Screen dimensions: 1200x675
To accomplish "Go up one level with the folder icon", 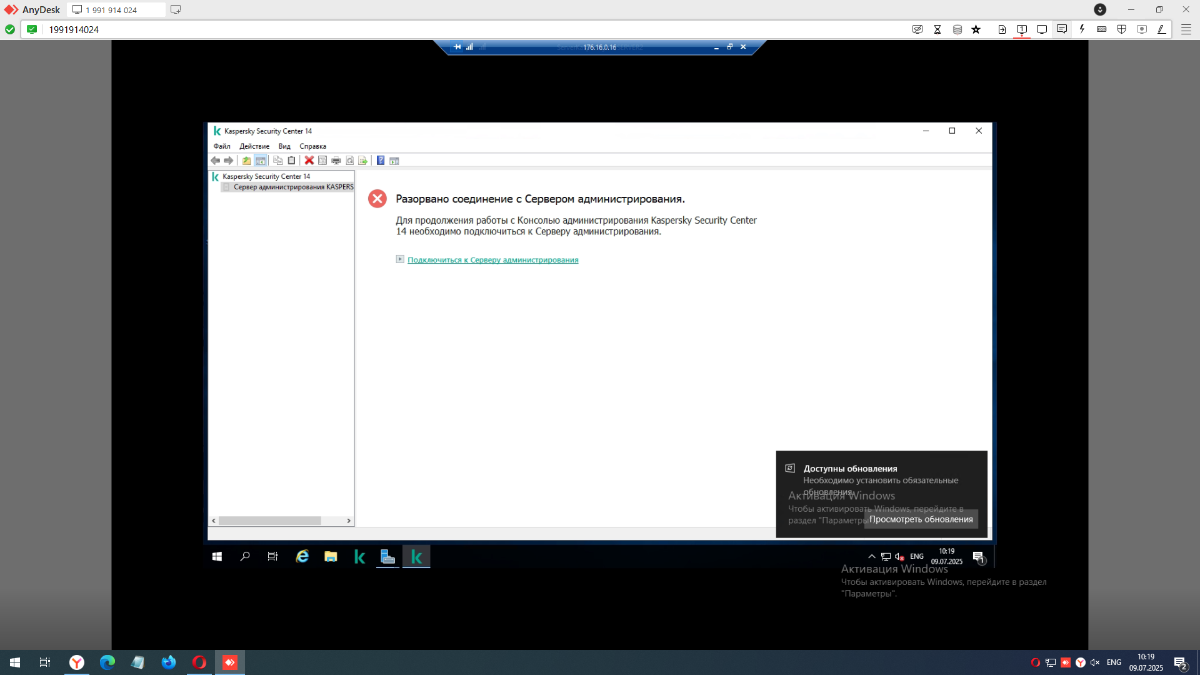I will tap(247, 160).
